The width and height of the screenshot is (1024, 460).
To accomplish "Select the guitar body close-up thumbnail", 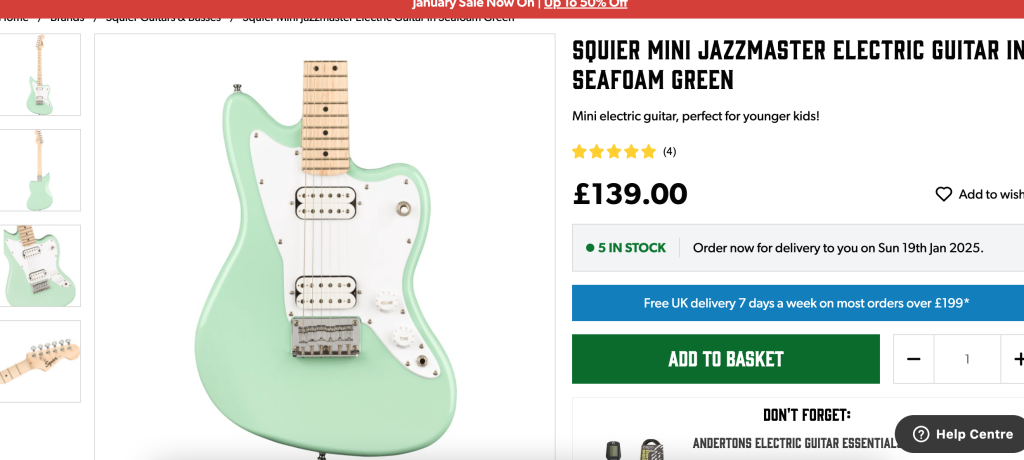I will point(41,265).
